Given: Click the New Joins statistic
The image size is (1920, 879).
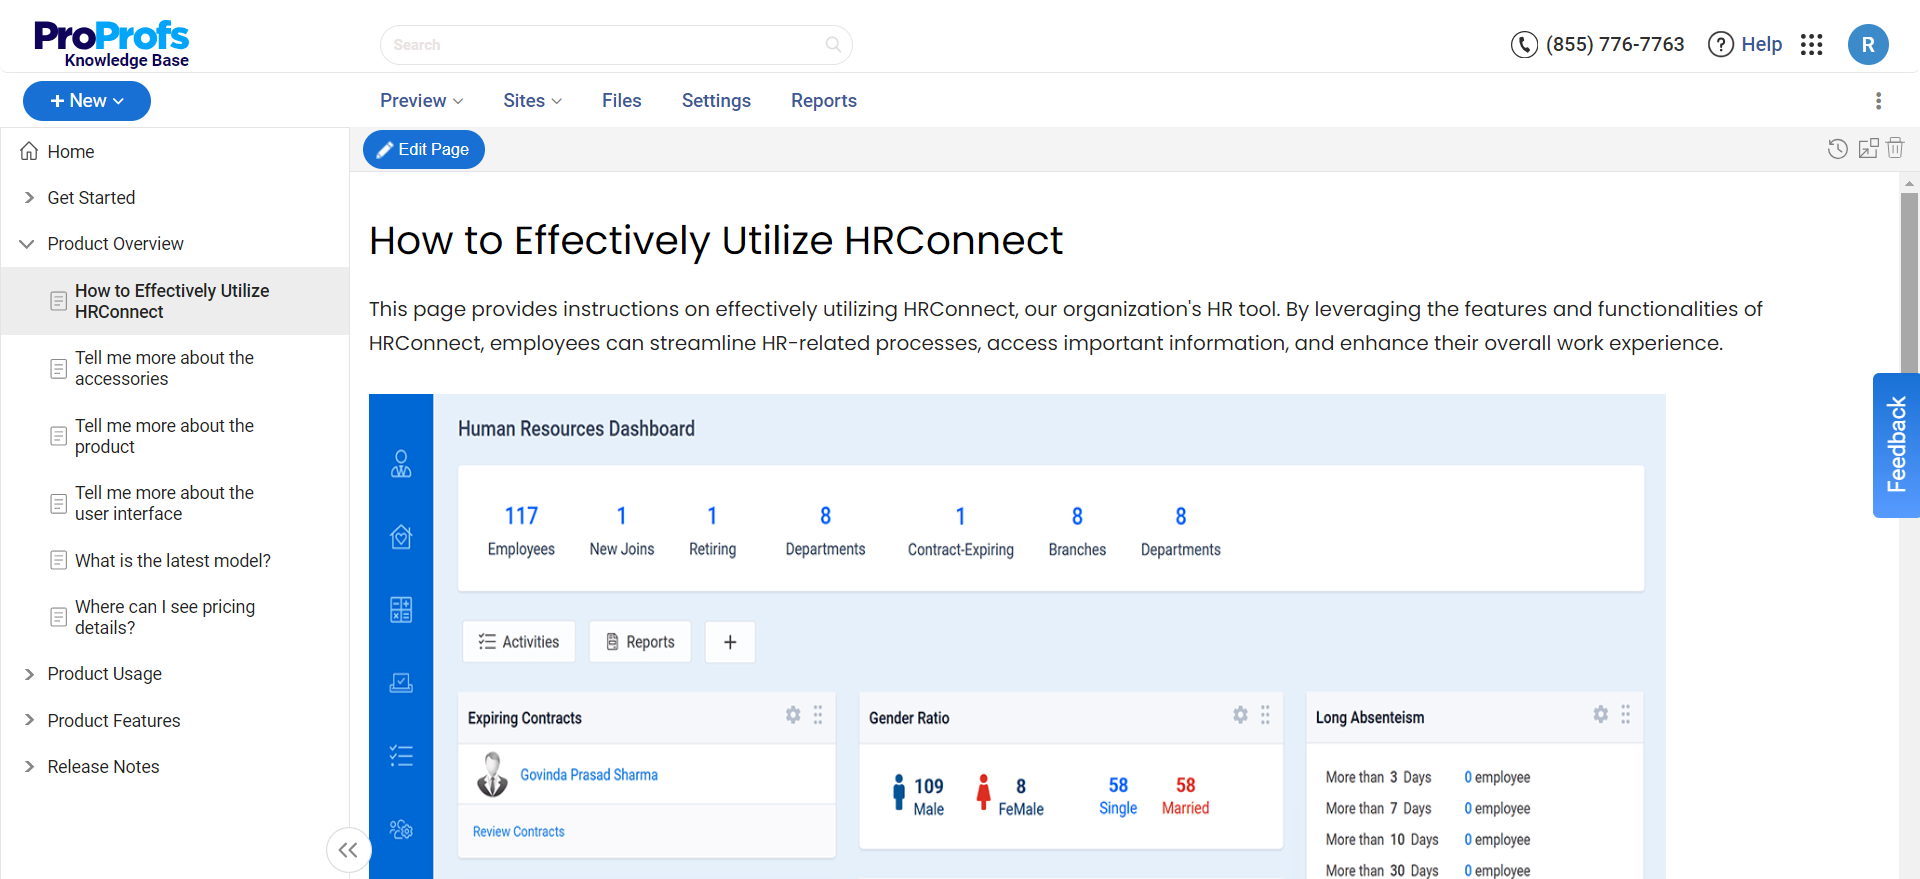Looking at the screenshot, I should (x=622, y=531).
